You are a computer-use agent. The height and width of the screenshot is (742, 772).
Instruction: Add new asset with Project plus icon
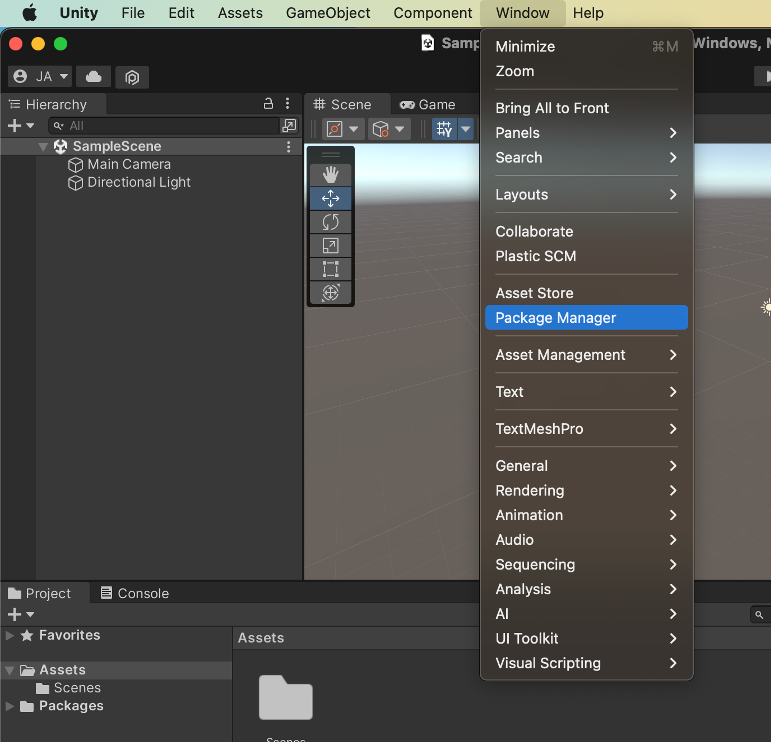coord(14,614)
